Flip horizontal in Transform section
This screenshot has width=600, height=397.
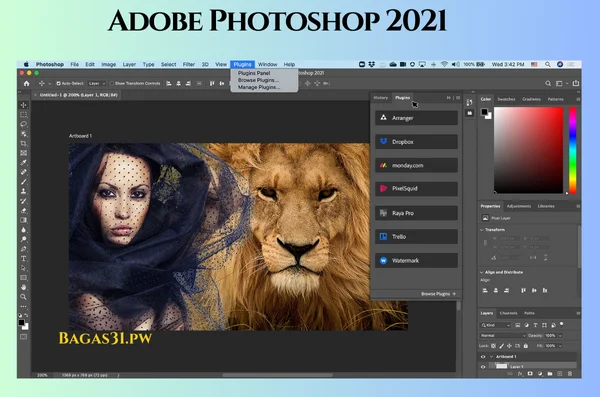pos(533,258)
